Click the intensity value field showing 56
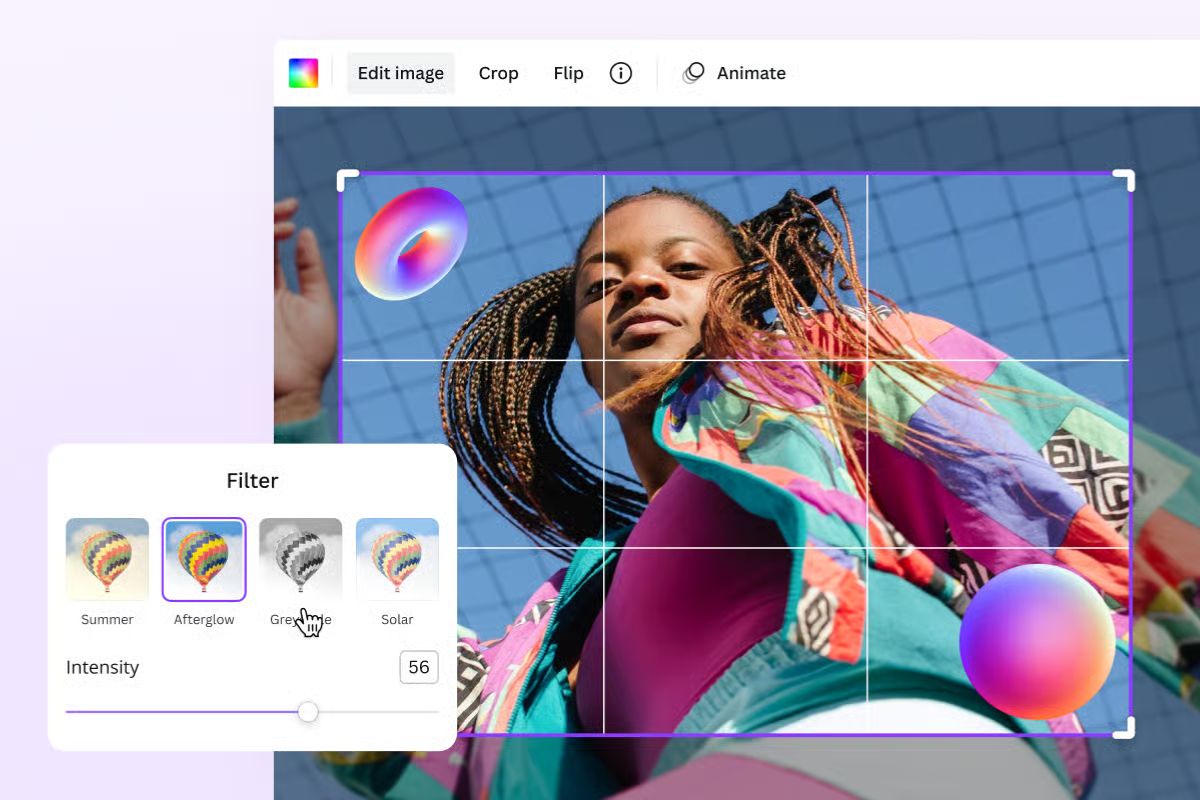The height and width of the screenshot is (800, 1200). tap(419, 667)
